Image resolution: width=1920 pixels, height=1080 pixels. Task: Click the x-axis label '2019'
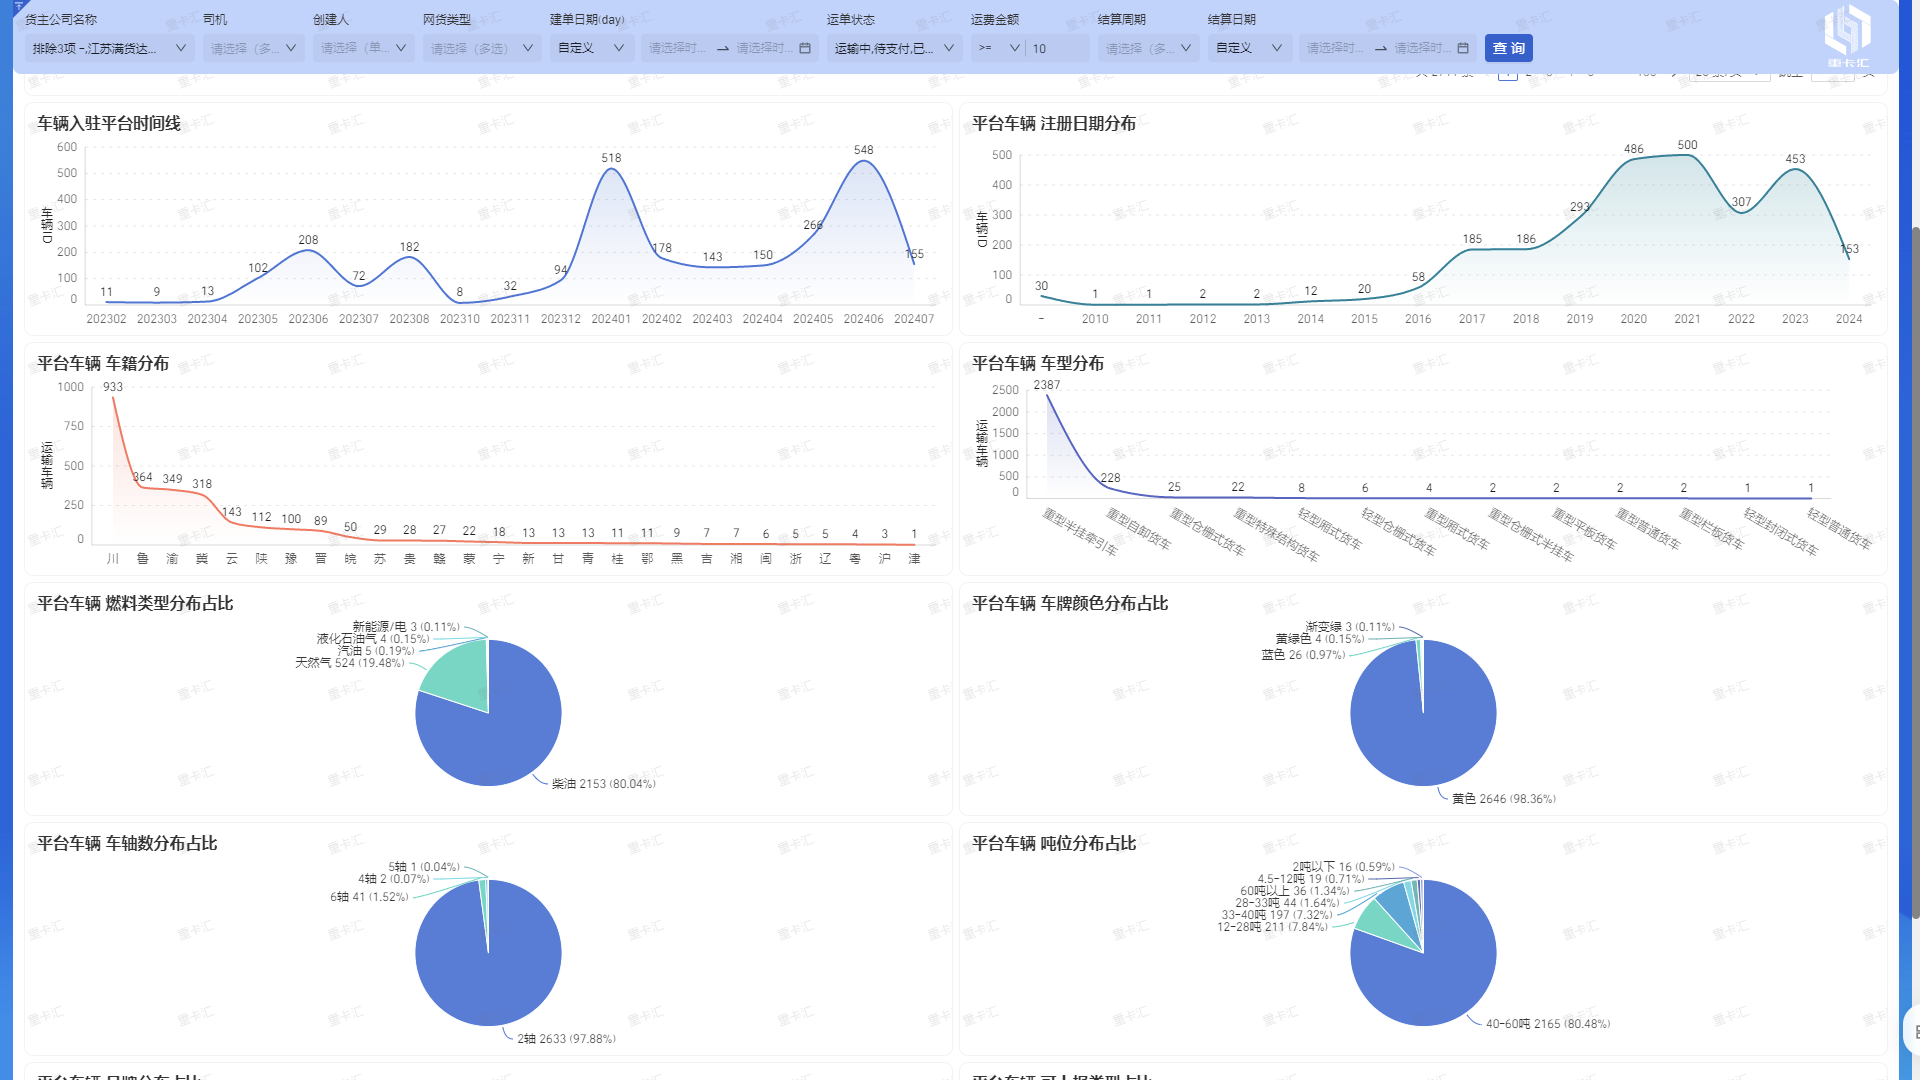click(x=1579, y=319)
